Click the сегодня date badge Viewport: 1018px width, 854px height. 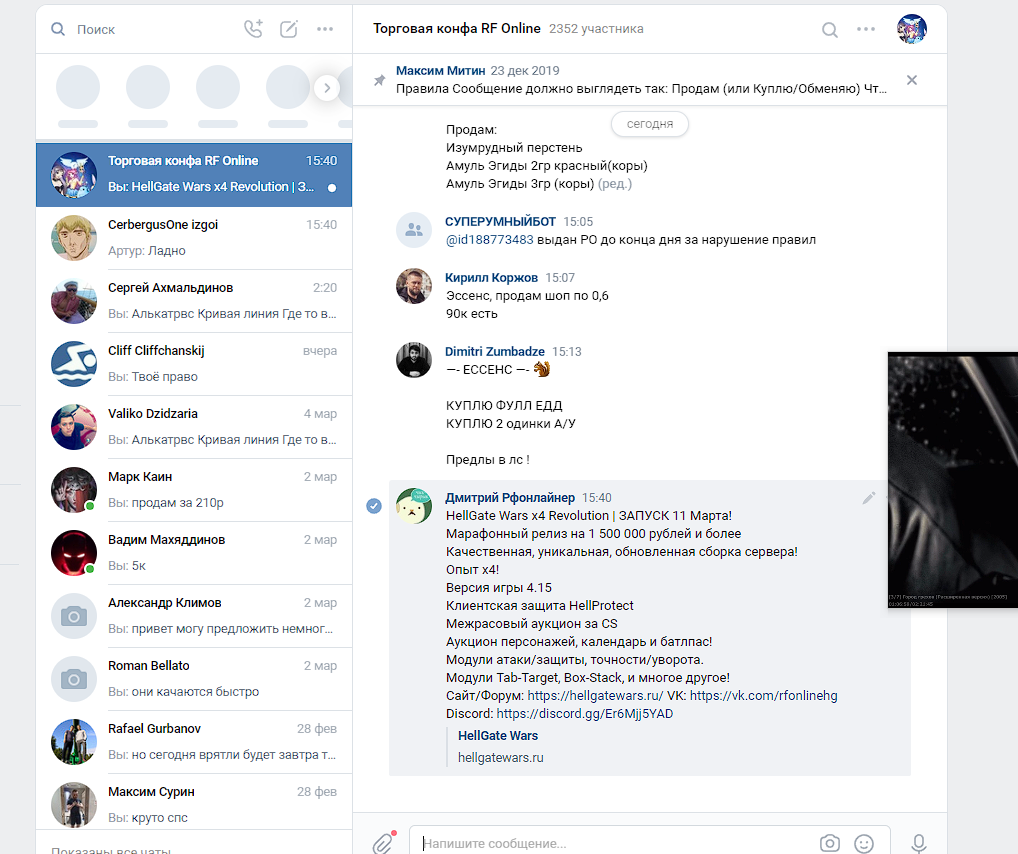click(x=650, y=124)
